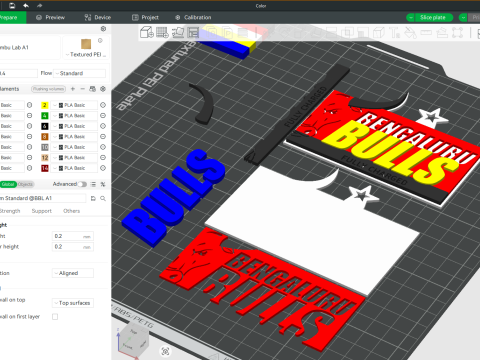The width and height of the screenshot is (480, 360).
Task: Select the Assembly view bounding-box icon
Action: tap(457, 32)
